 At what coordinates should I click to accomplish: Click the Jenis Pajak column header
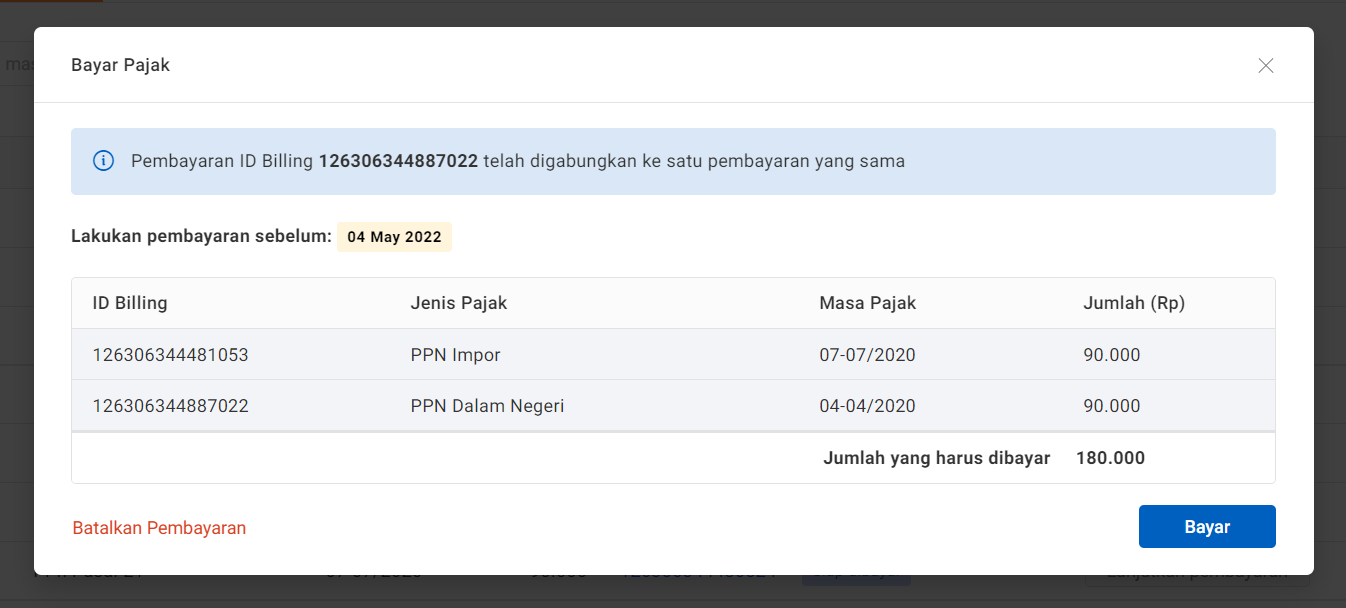458,303
